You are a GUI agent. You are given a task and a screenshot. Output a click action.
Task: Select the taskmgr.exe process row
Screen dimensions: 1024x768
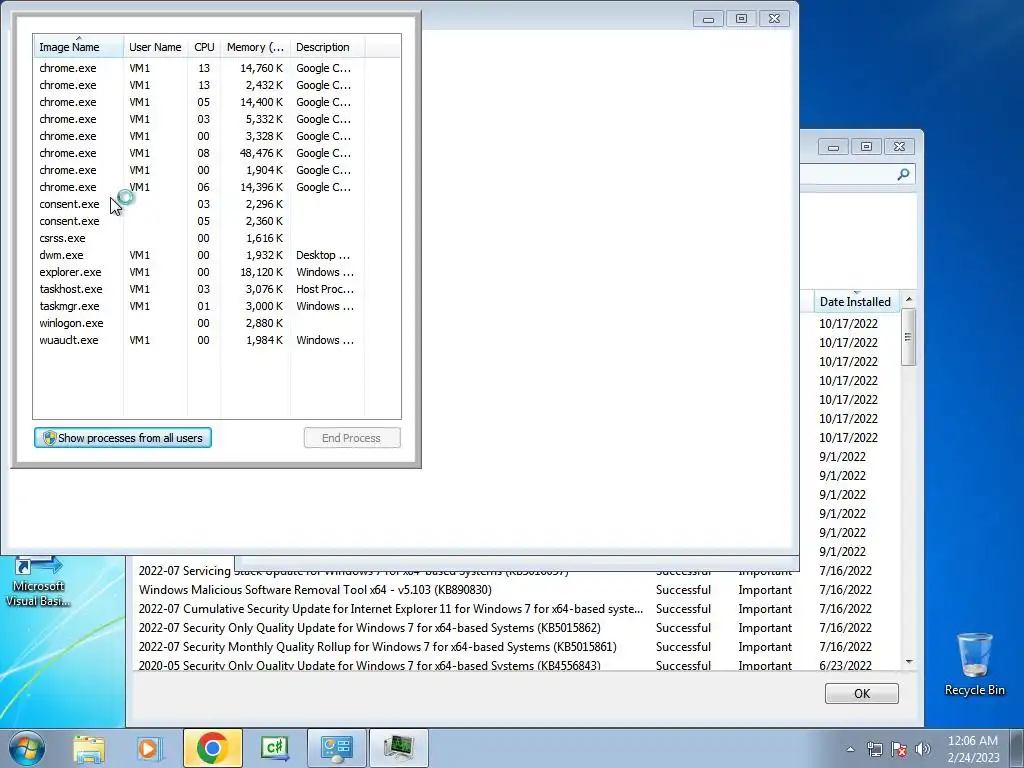(x=217, y=306)
